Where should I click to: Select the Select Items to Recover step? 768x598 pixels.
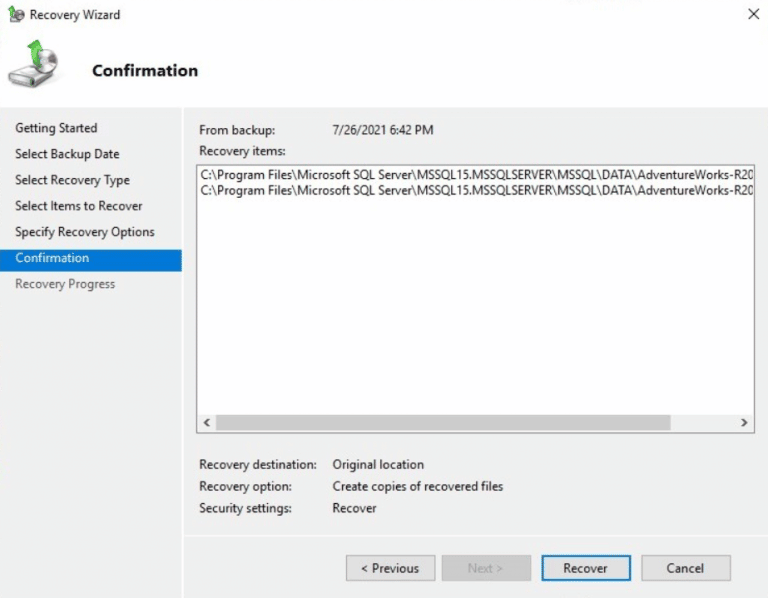coord(79,206)
